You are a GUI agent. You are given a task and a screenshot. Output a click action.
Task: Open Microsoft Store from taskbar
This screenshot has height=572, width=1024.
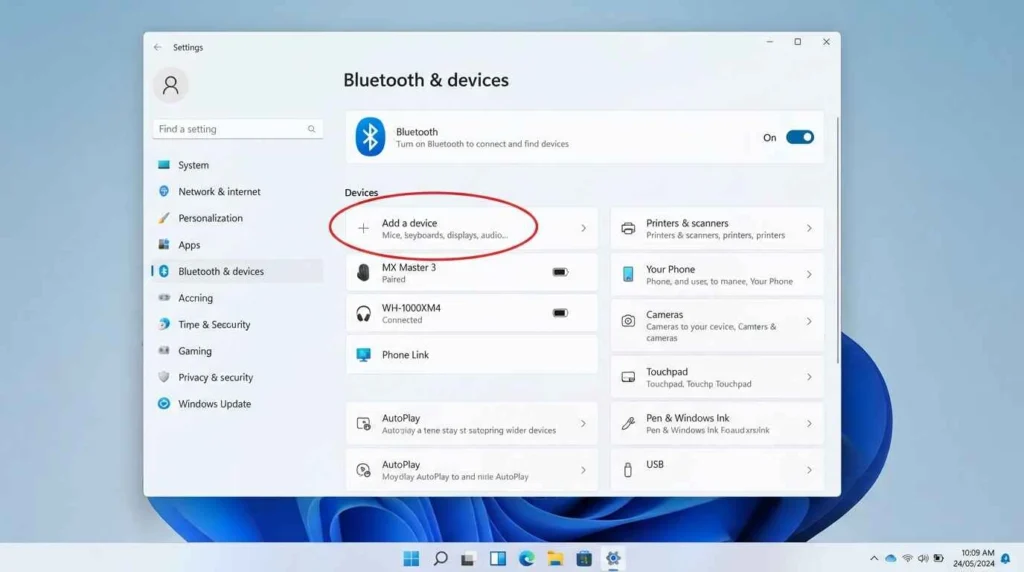pyautogui.click(x=584, y=558)
